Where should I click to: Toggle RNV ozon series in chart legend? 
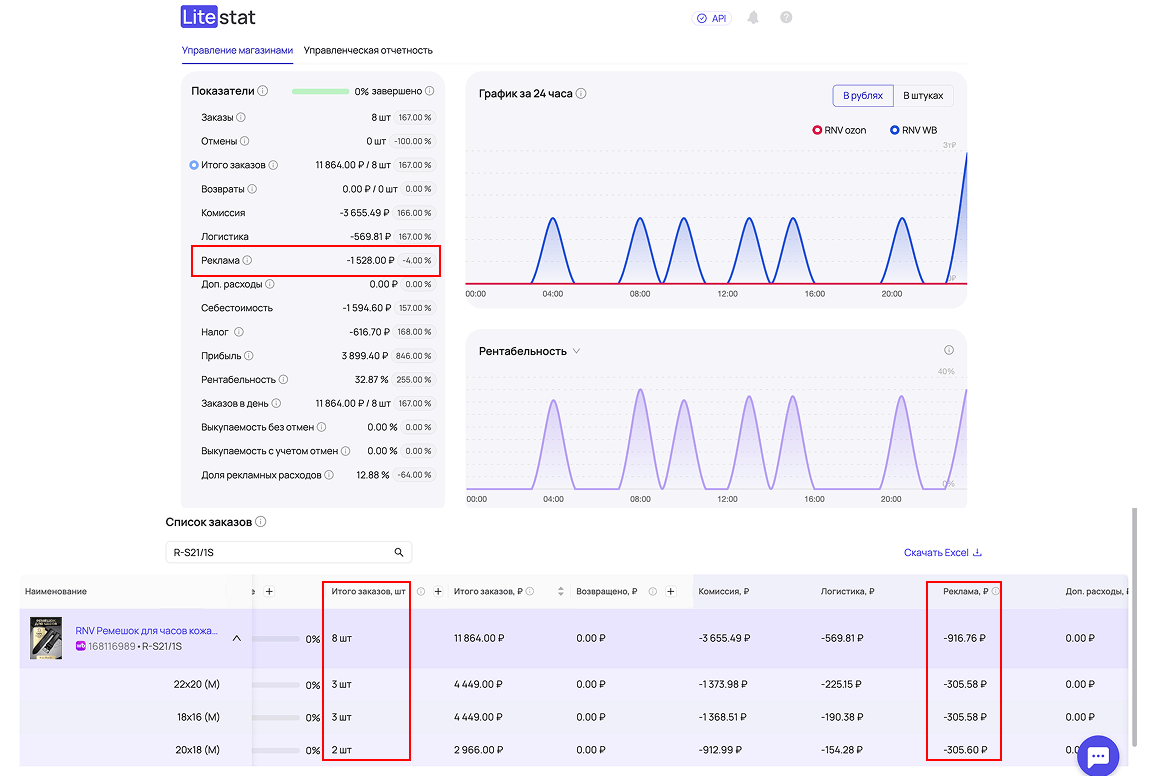tap(839, 130)
